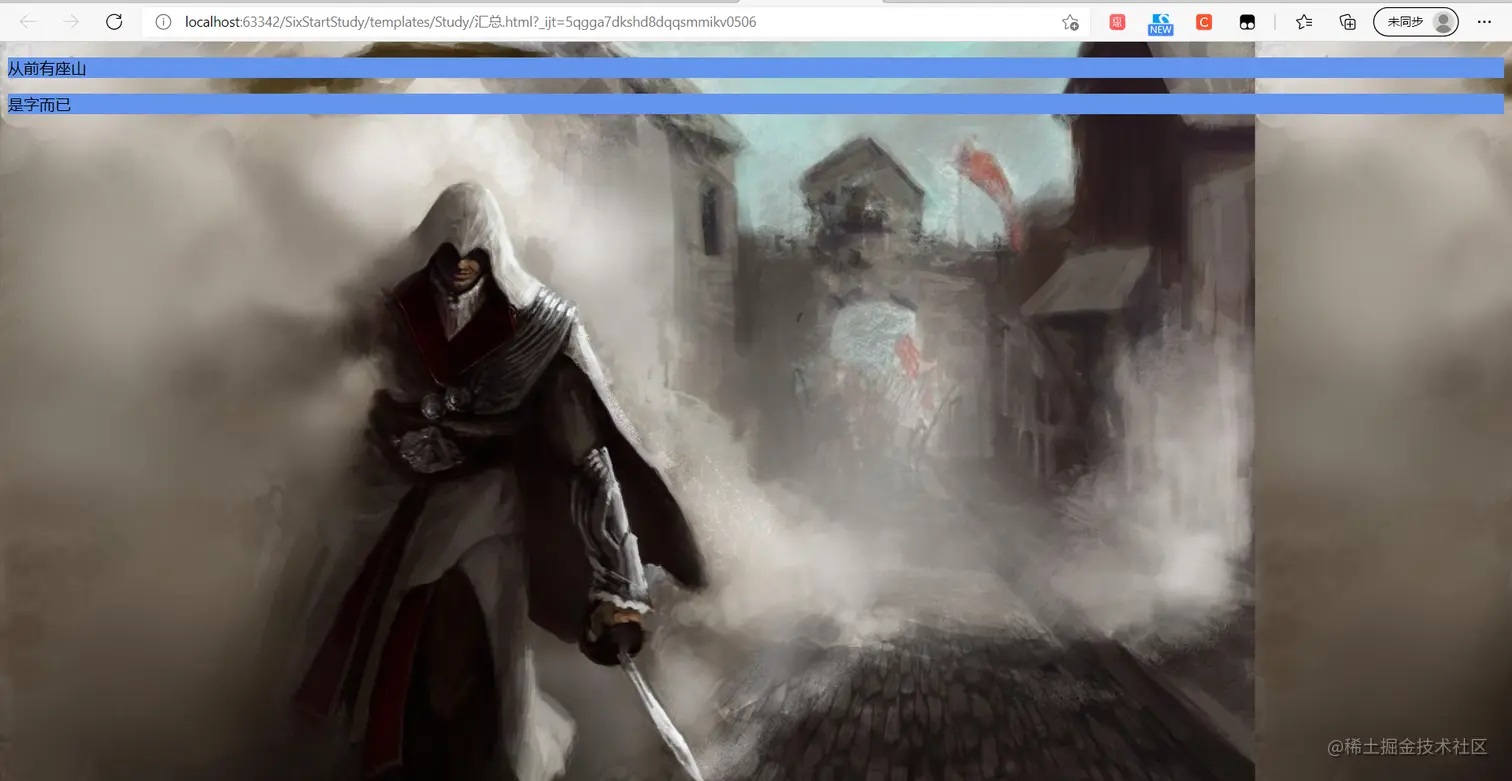Click the 未同步 profile button
Viewport: 1512px width, 781px height.
[1415, 22]
